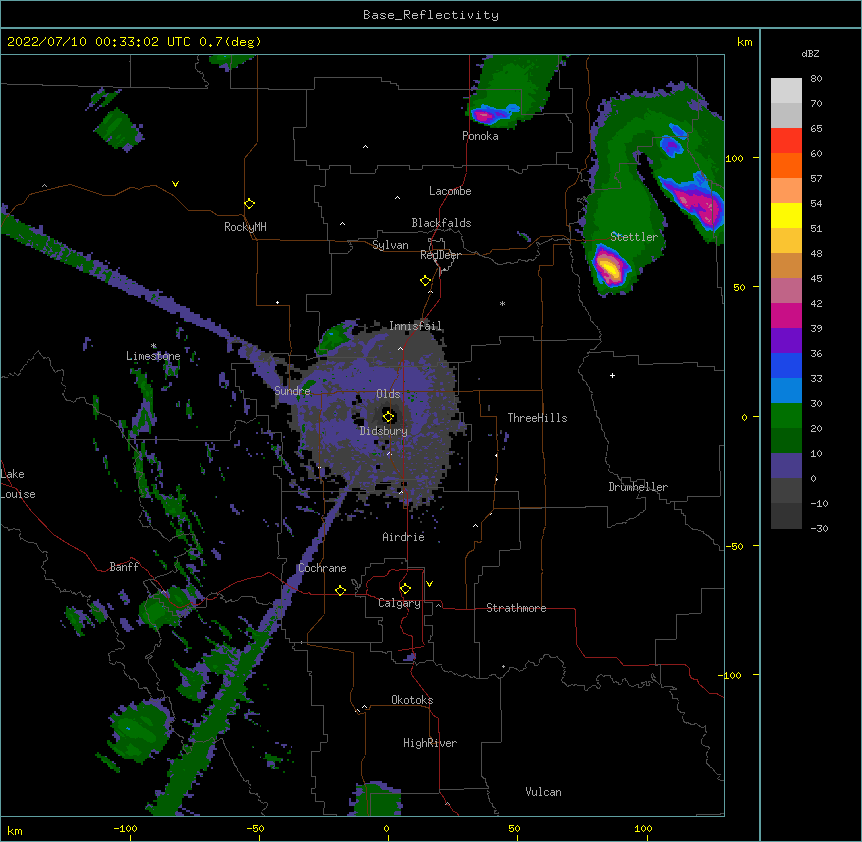The image size is (862, 842).
Task: Click the Drumheller label
Action: (638, 487)
